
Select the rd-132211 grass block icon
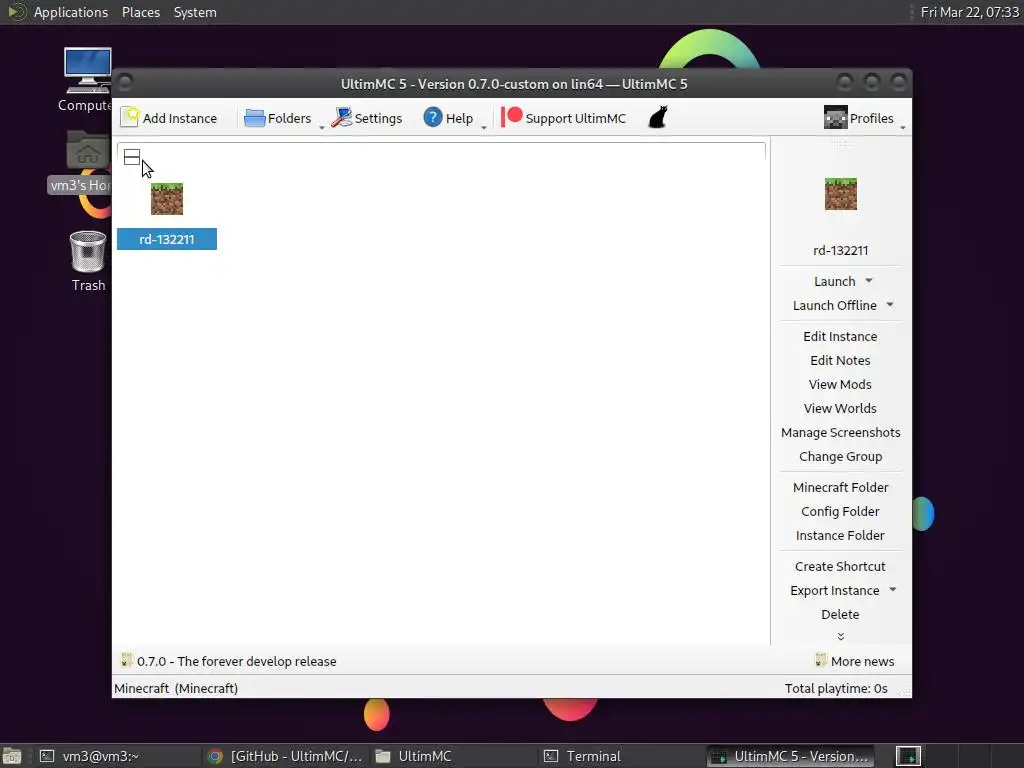(x=167, y=199)
